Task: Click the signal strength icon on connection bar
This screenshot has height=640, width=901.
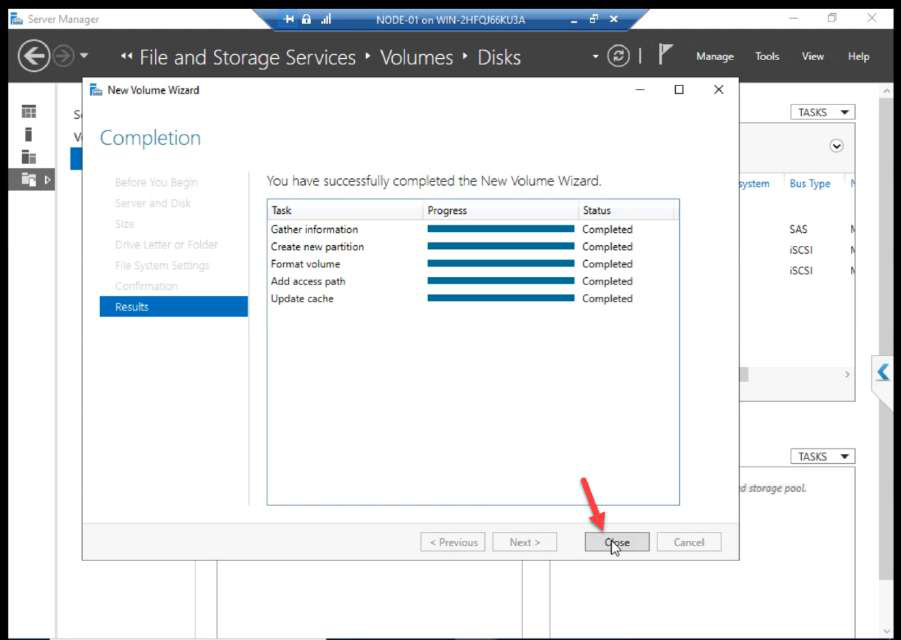Action: point(326,19)
